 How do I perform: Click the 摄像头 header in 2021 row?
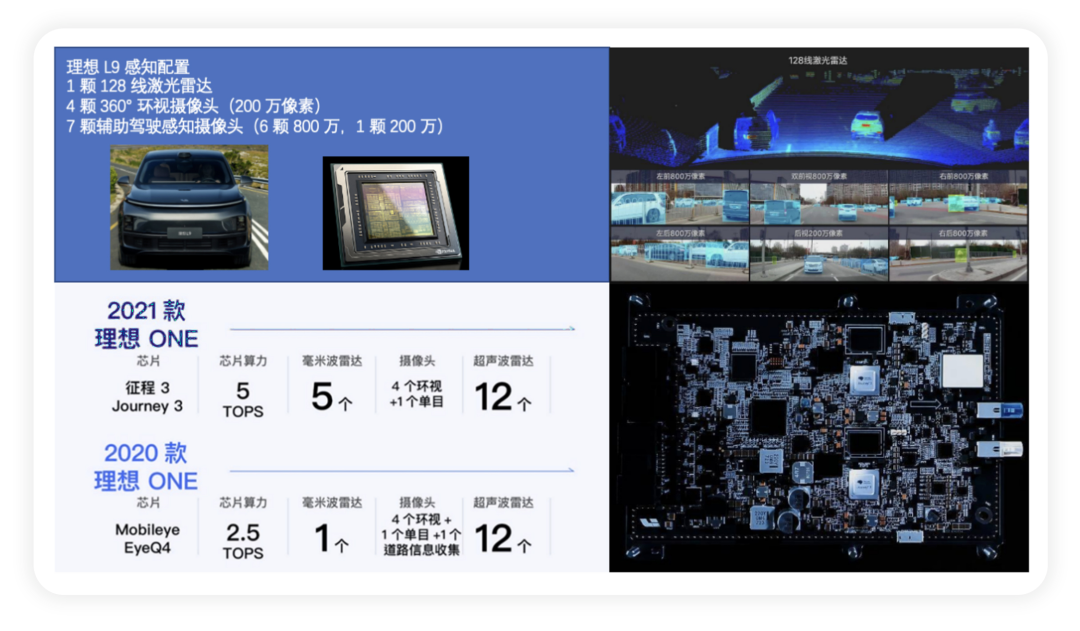click(x=417, y=361)
